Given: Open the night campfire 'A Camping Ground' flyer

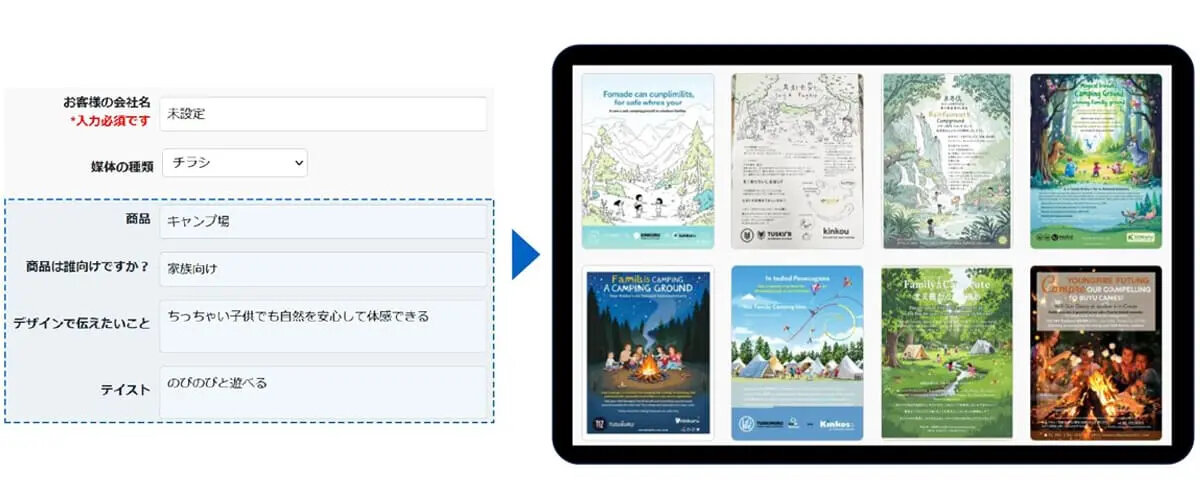Looking at the screenshot, I should 648,352.
